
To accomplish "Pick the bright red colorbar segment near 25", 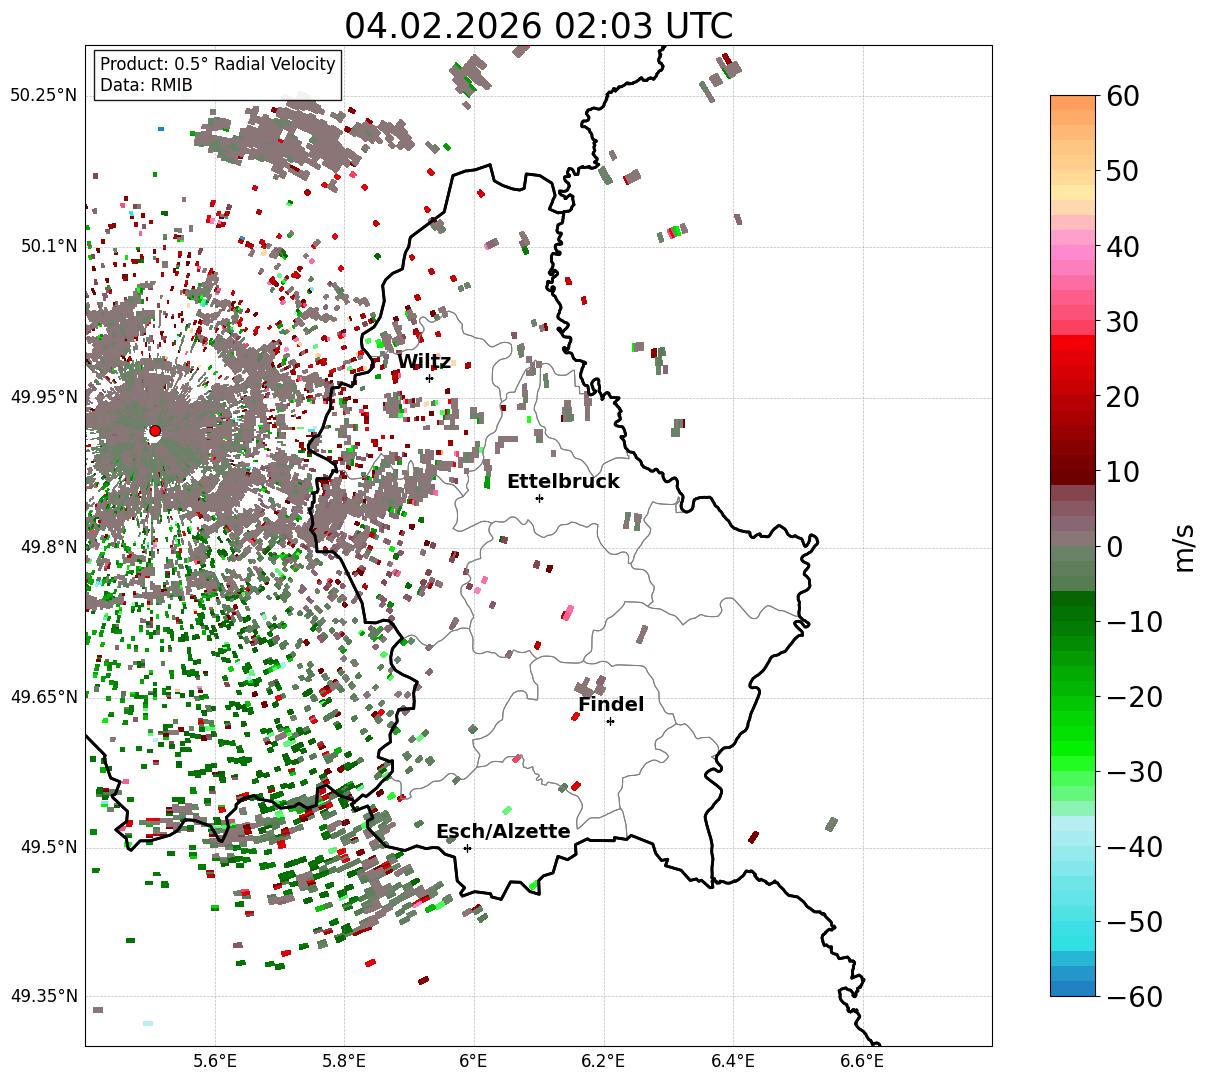I will [1073, 342].
